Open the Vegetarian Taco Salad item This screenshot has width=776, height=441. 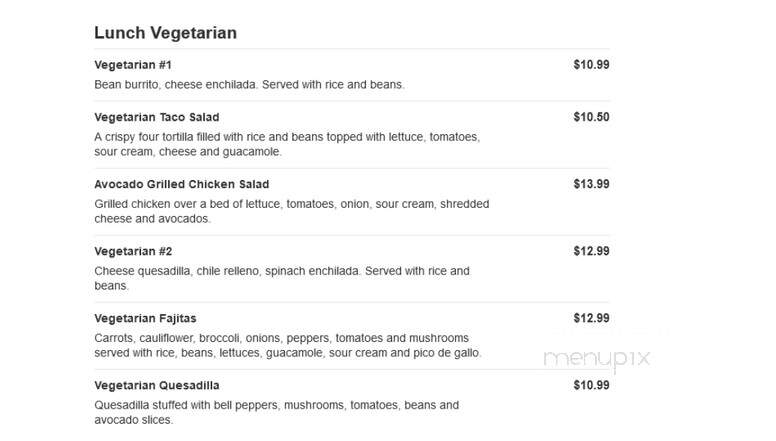pos(156,117)
